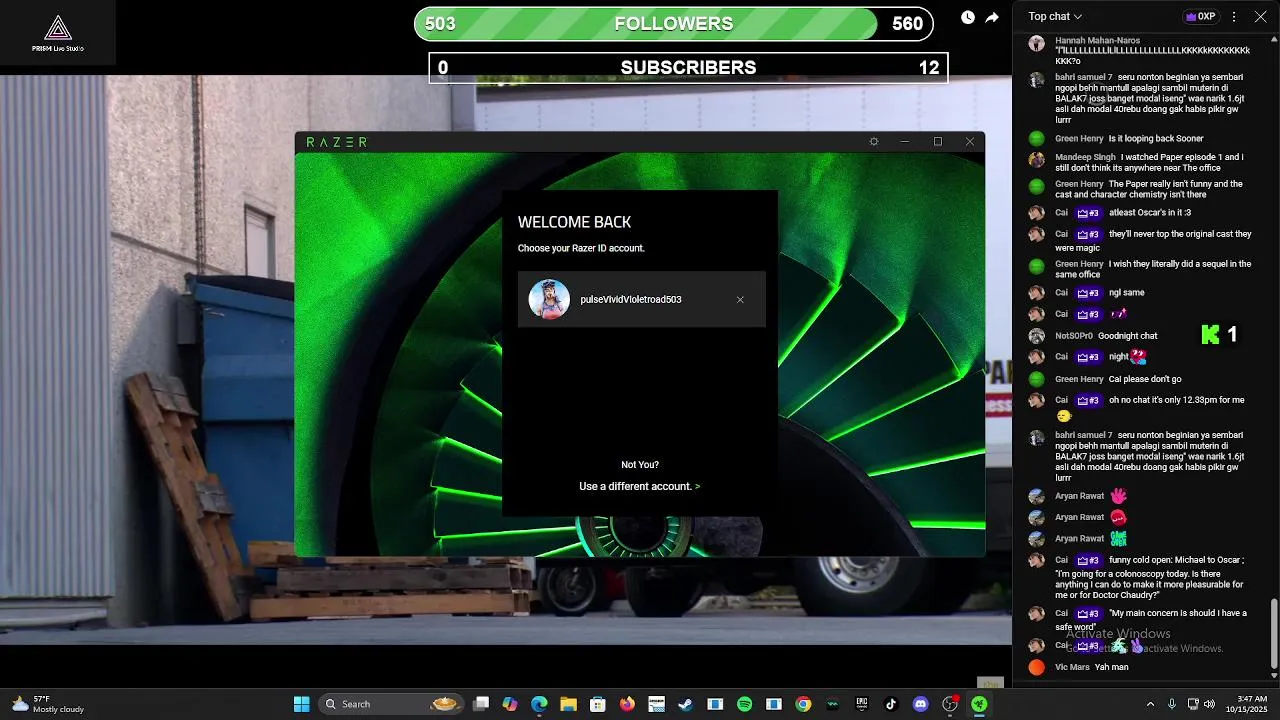Click the green K emoji overlay in chat

(1211, 335)
